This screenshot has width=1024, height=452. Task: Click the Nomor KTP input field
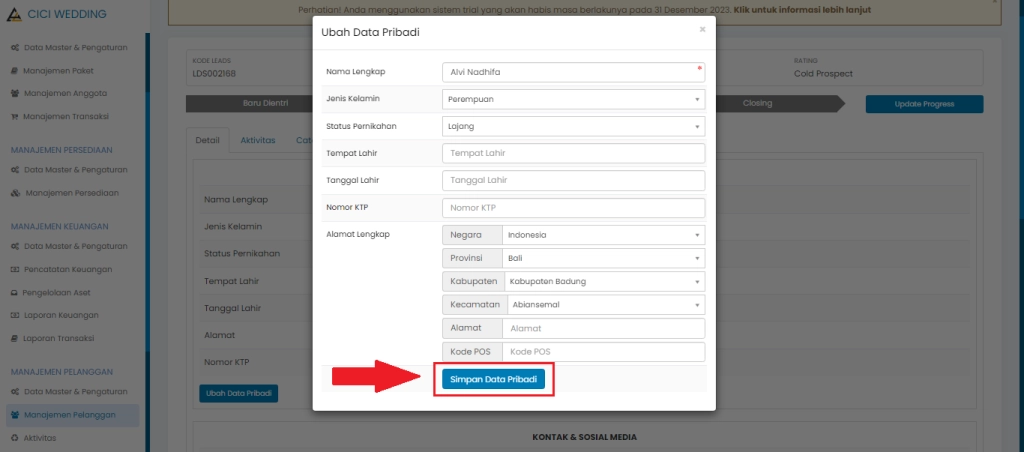click(573, 207)
